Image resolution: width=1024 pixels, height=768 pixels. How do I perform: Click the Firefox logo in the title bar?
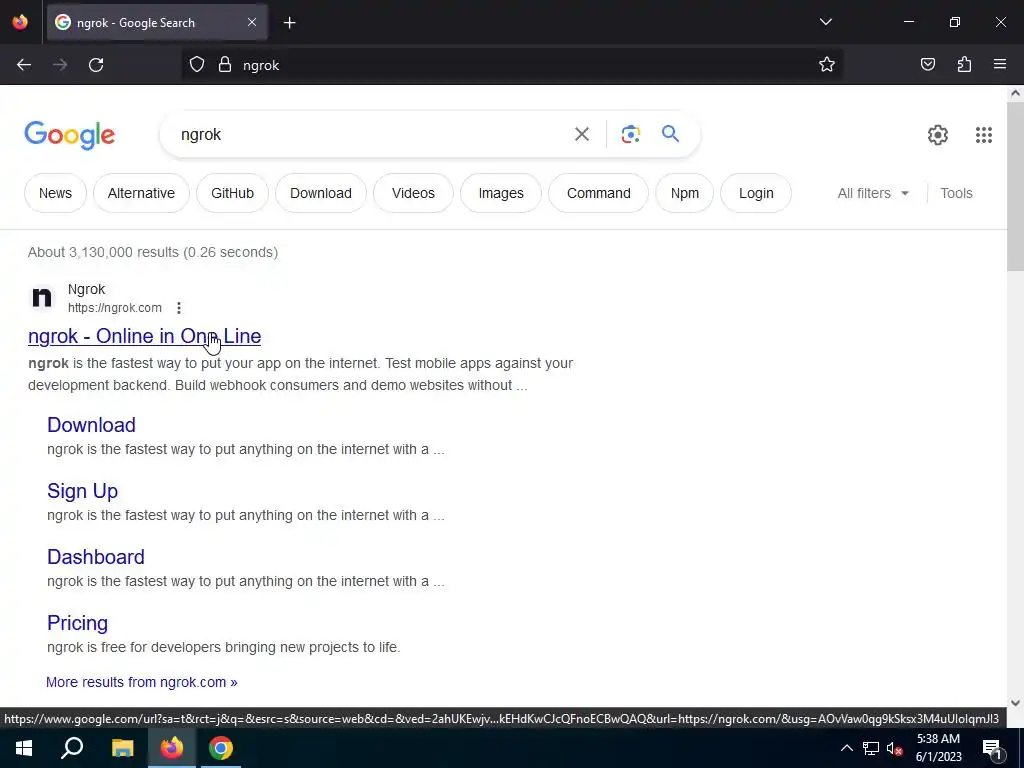pyautogui.click(x=20, y=22)
